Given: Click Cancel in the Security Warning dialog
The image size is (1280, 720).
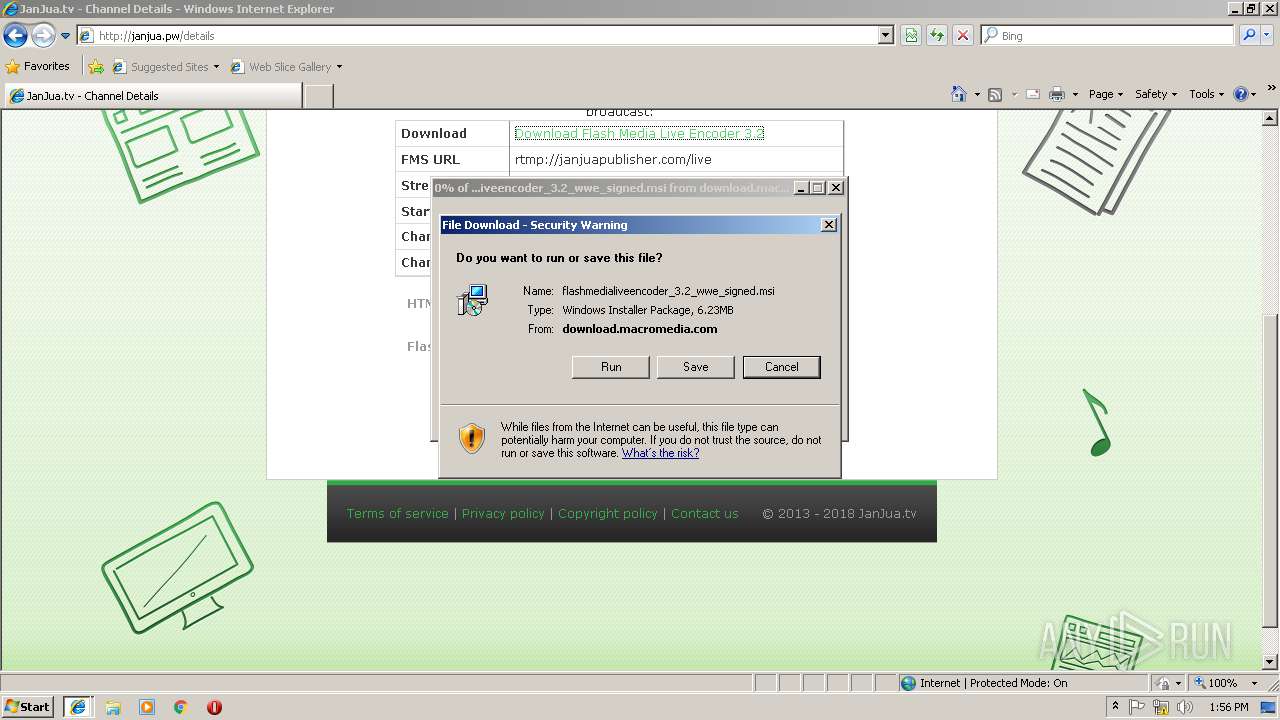Looking at the screenshot, I should click(781, 367).
